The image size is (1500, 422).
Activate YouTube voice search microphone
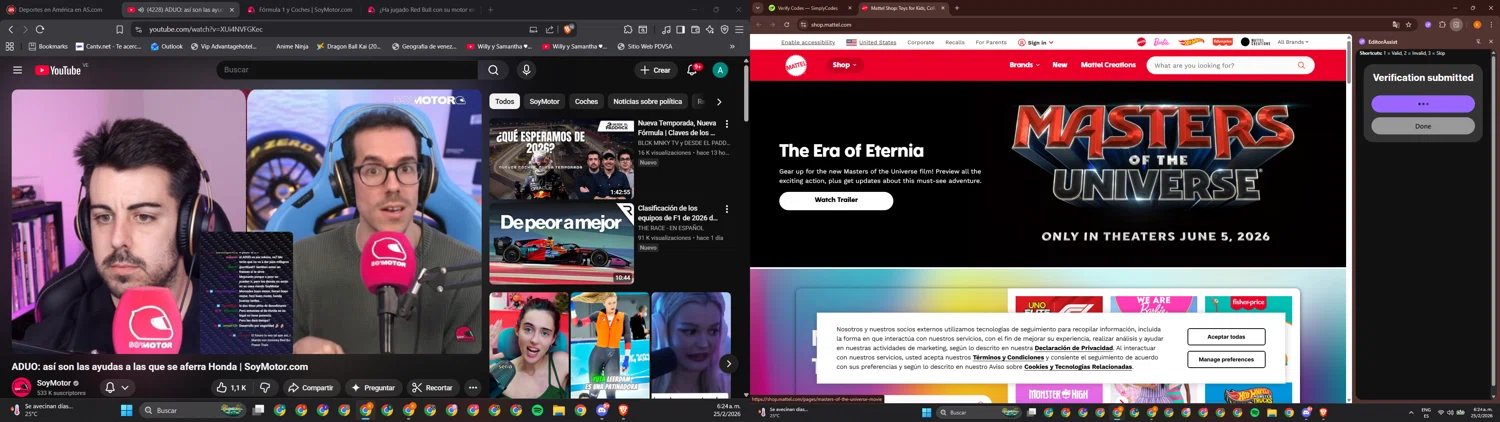[x=526, y=70]
